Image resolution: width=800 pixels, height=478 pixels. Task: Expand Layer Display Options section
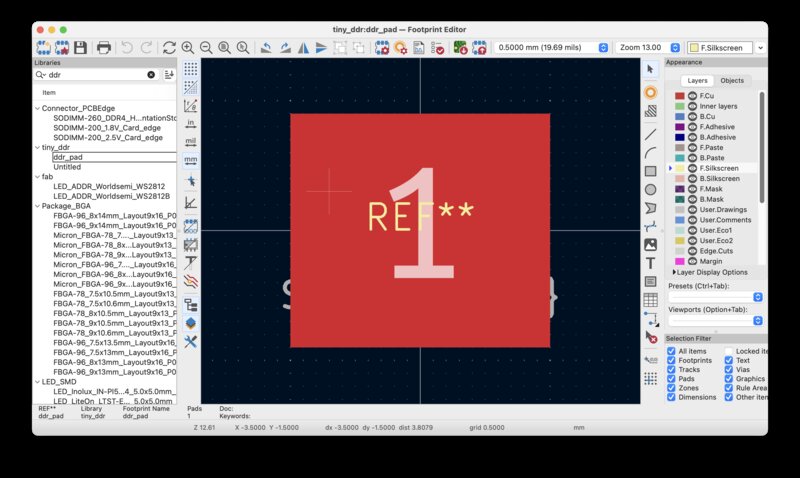pyautogui.click(x=672, y=272)
